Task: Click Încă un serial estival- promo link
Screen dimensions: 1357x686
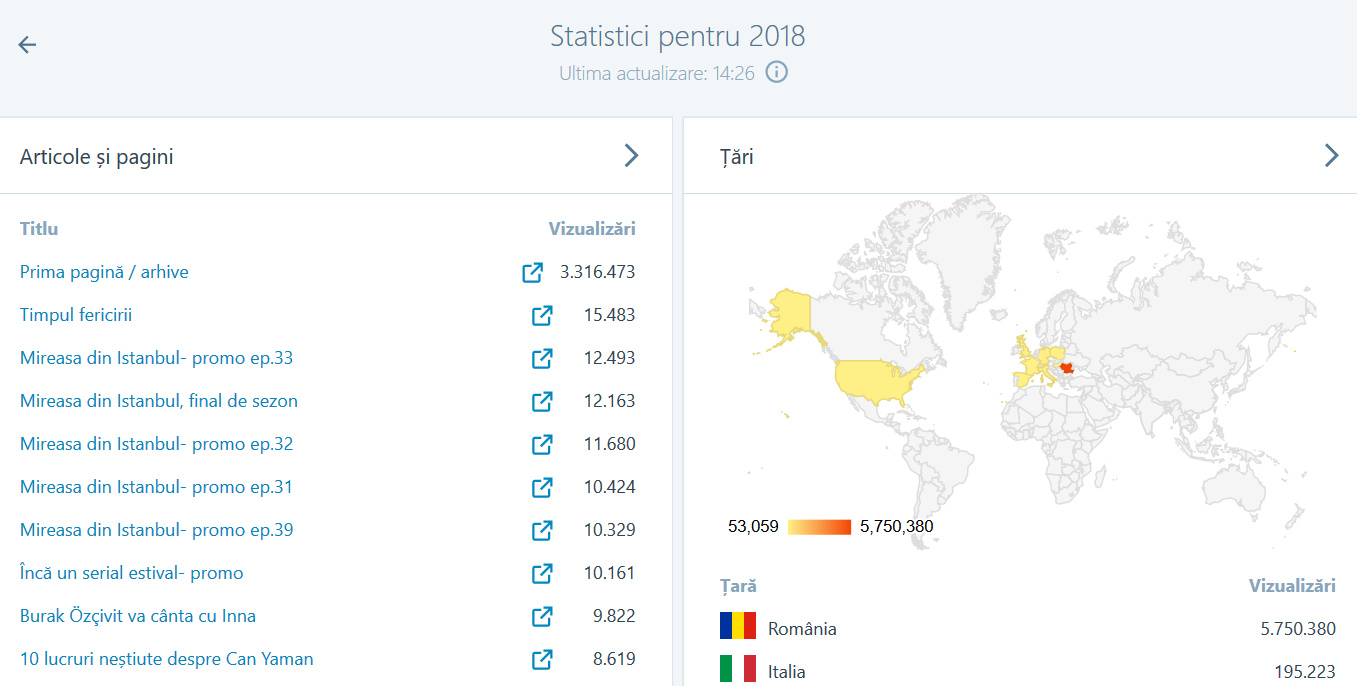Action: pyautogui.click(x=131, y=573)
